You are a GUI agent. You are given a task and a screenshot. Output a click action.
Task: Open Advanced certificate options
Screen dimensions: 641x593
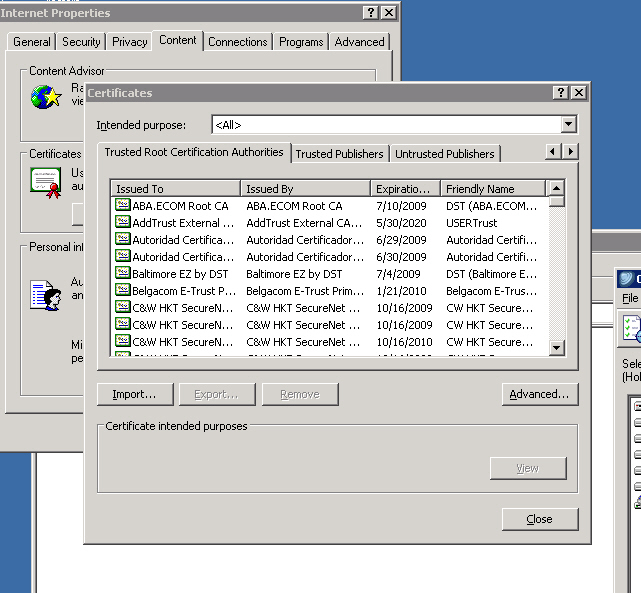[540, 394]
